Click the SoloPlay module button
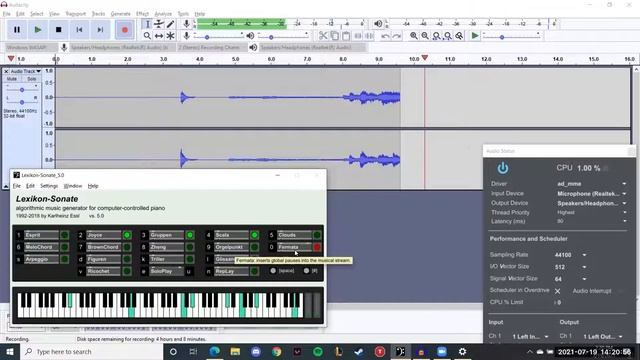The height and width of the screenshot is (360, 640). tap(166, 271)
